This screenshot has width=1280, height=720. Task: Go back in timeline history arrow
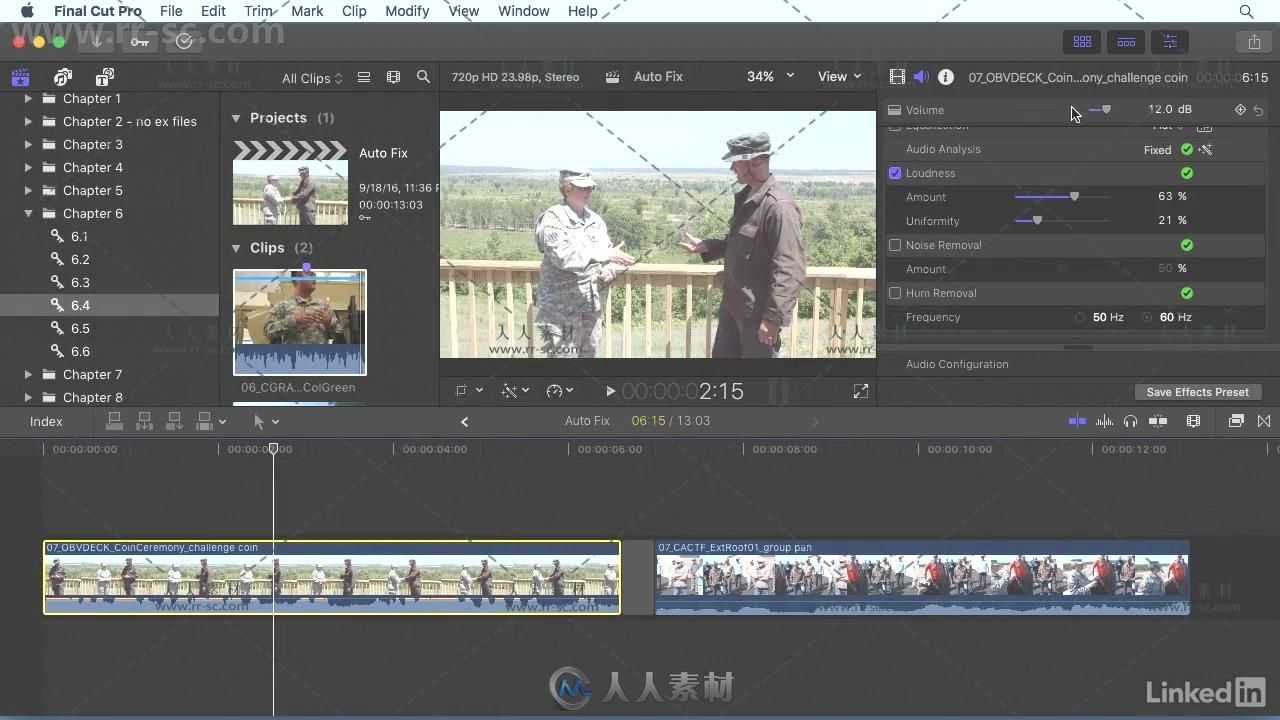pyautogui.click(x=464, y=421)
